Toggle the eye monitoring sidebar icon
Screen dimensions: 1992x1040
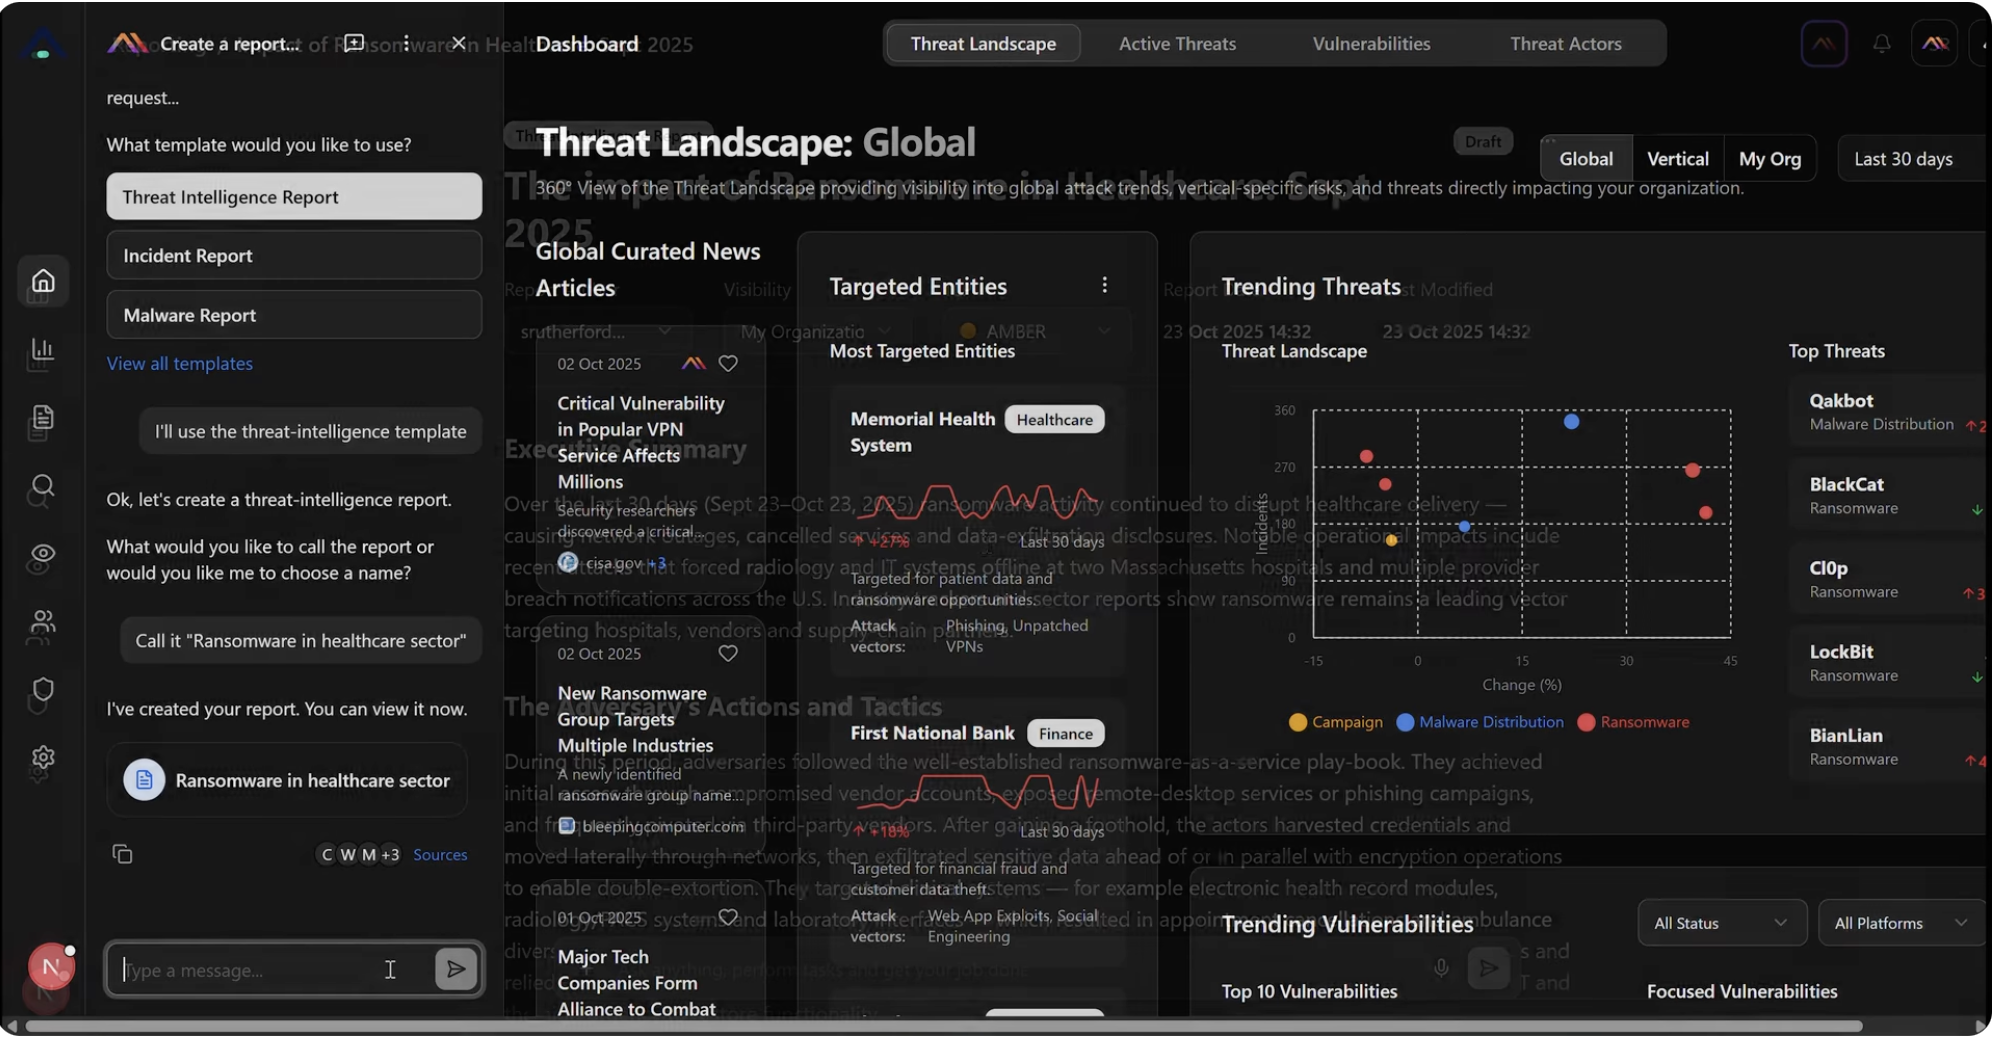[43, 554]
